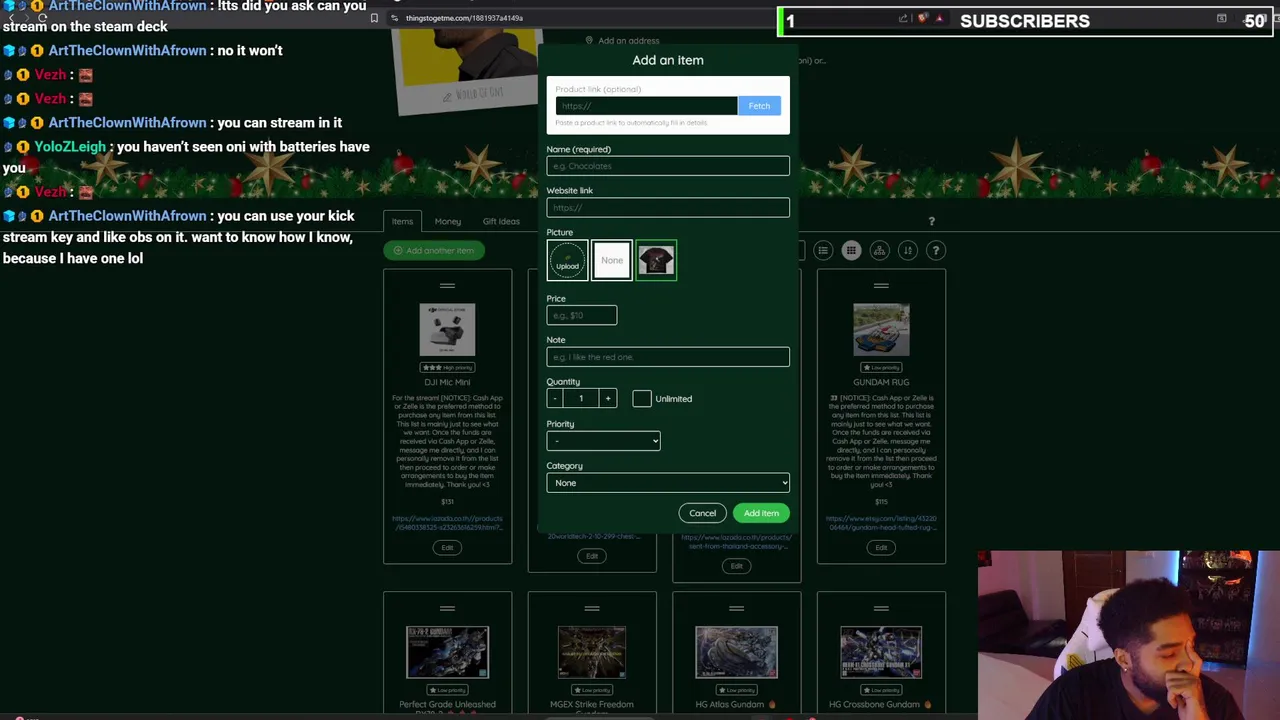
Task: Switch to the Gift Ideas tab
Action: coord(501,221)
